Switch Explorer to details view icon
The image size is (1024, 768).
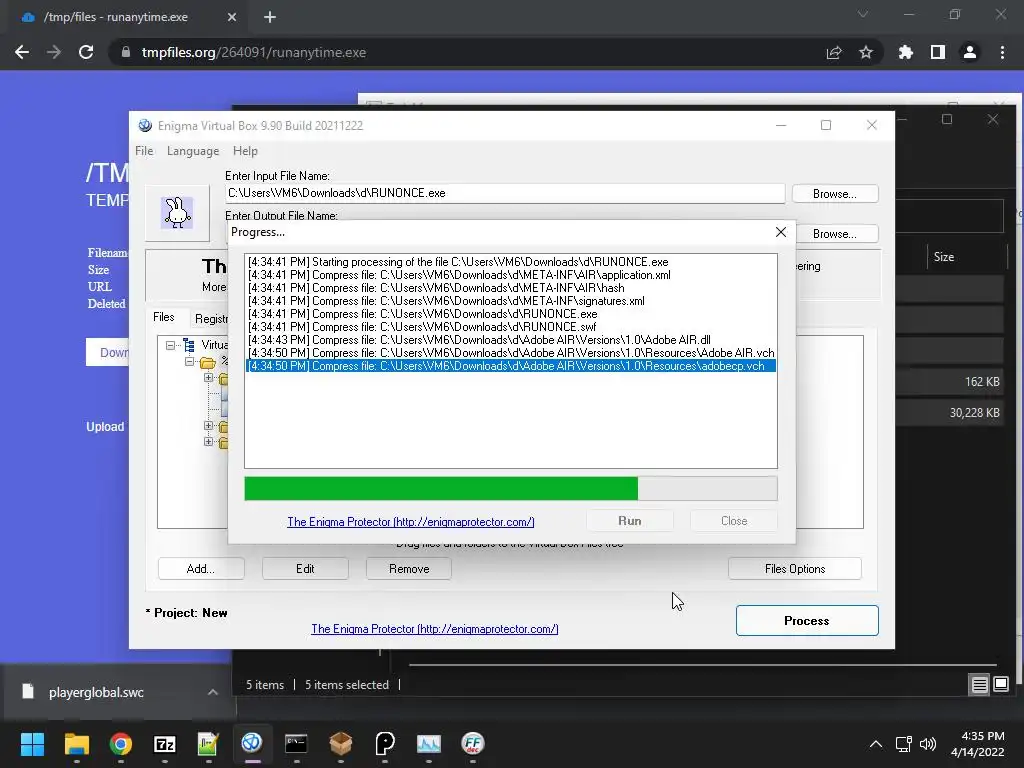[x=980, y=684]
